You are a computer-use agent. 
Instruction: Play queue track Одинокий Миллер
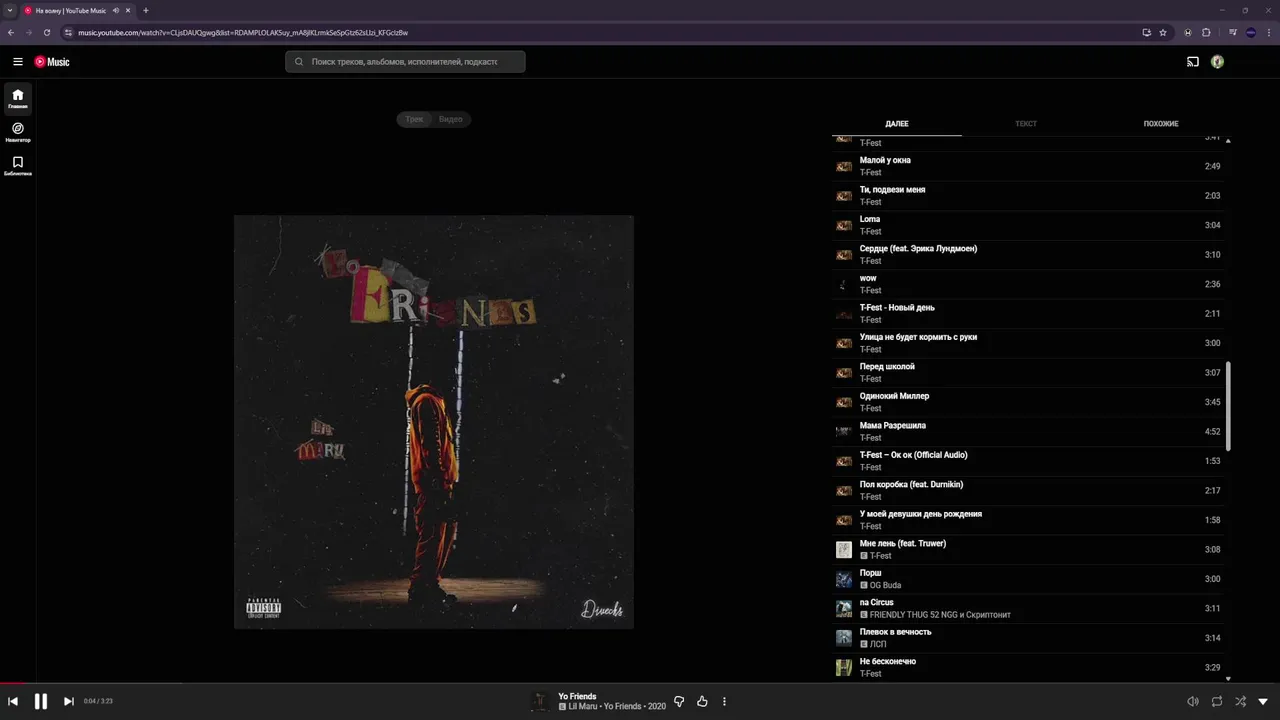click(1029, 402)
